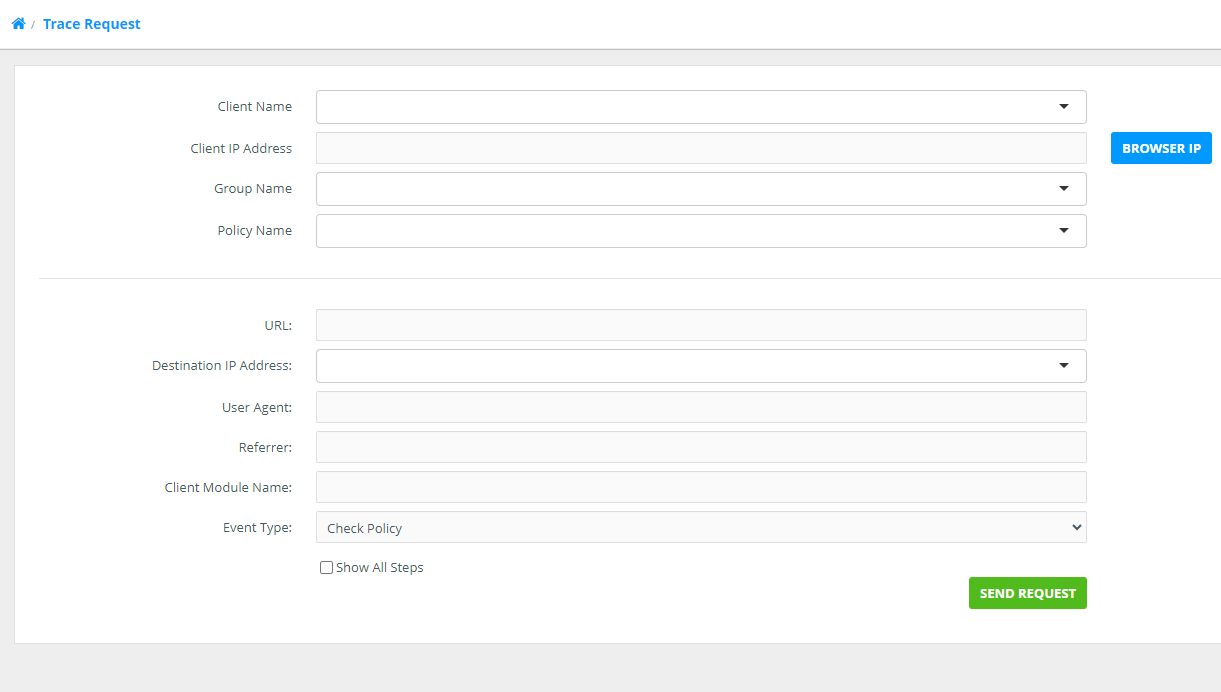This screenshot has width=1221, height=692.
Task: Click the home icon in the breadcrumb
Action: click(18, 24)
